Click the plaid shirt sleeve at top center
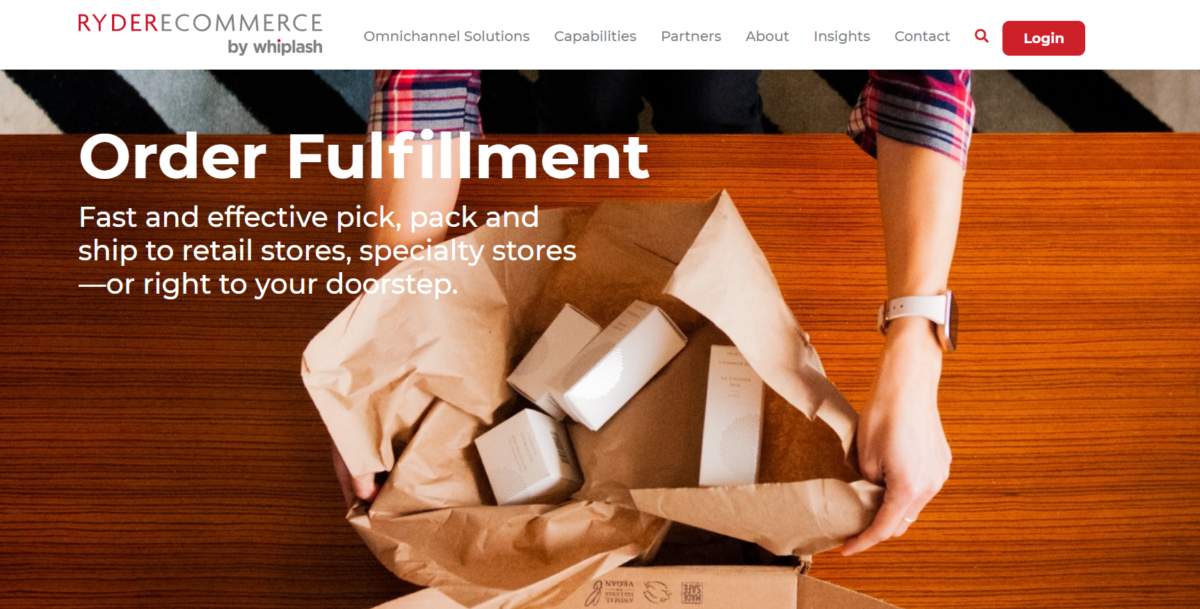Image resolution: width=1200 pixels, height=609 pixels. pos(428,102)
